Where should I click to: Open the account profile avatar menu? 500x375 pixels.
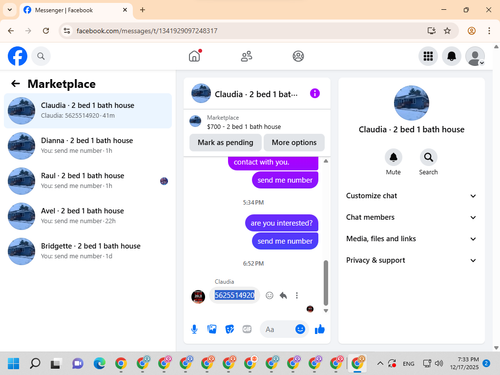(475, 56)
